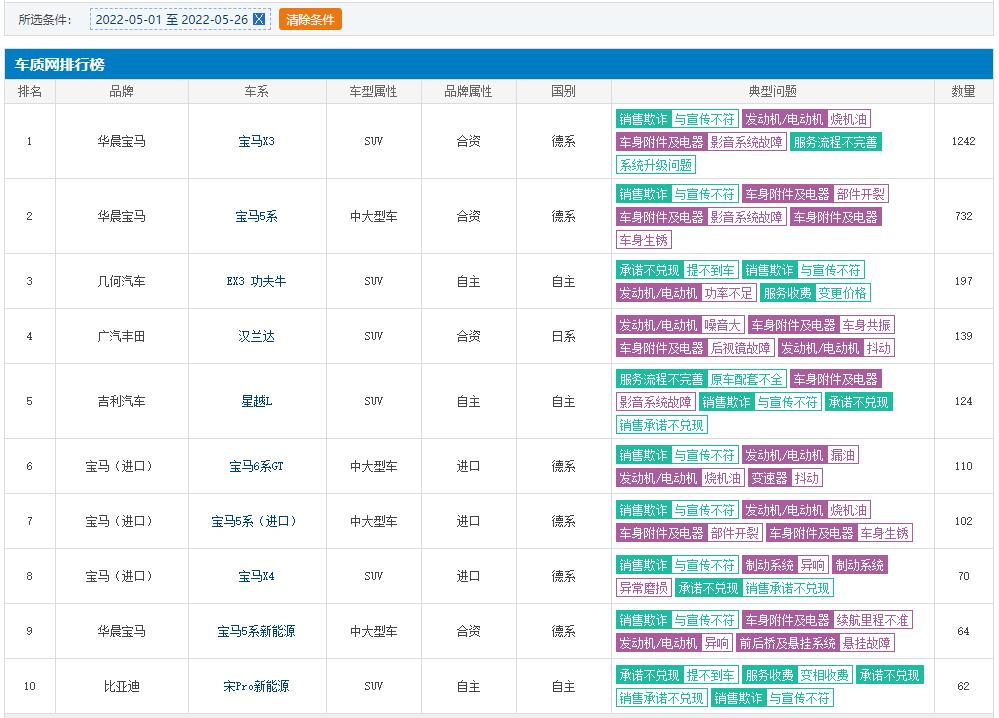Click 部件开裂 tag in rank 2 row
The width and height of the screenshot is (999, 718).
(x=860, y=194)
